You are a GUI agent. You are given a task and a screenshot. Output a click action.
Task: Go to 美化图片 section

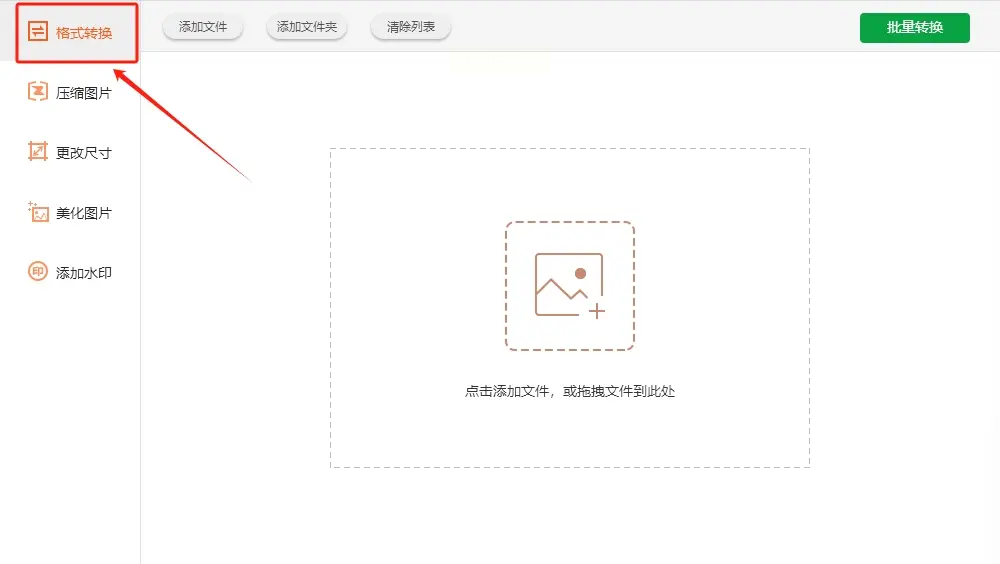pos(84,213)
